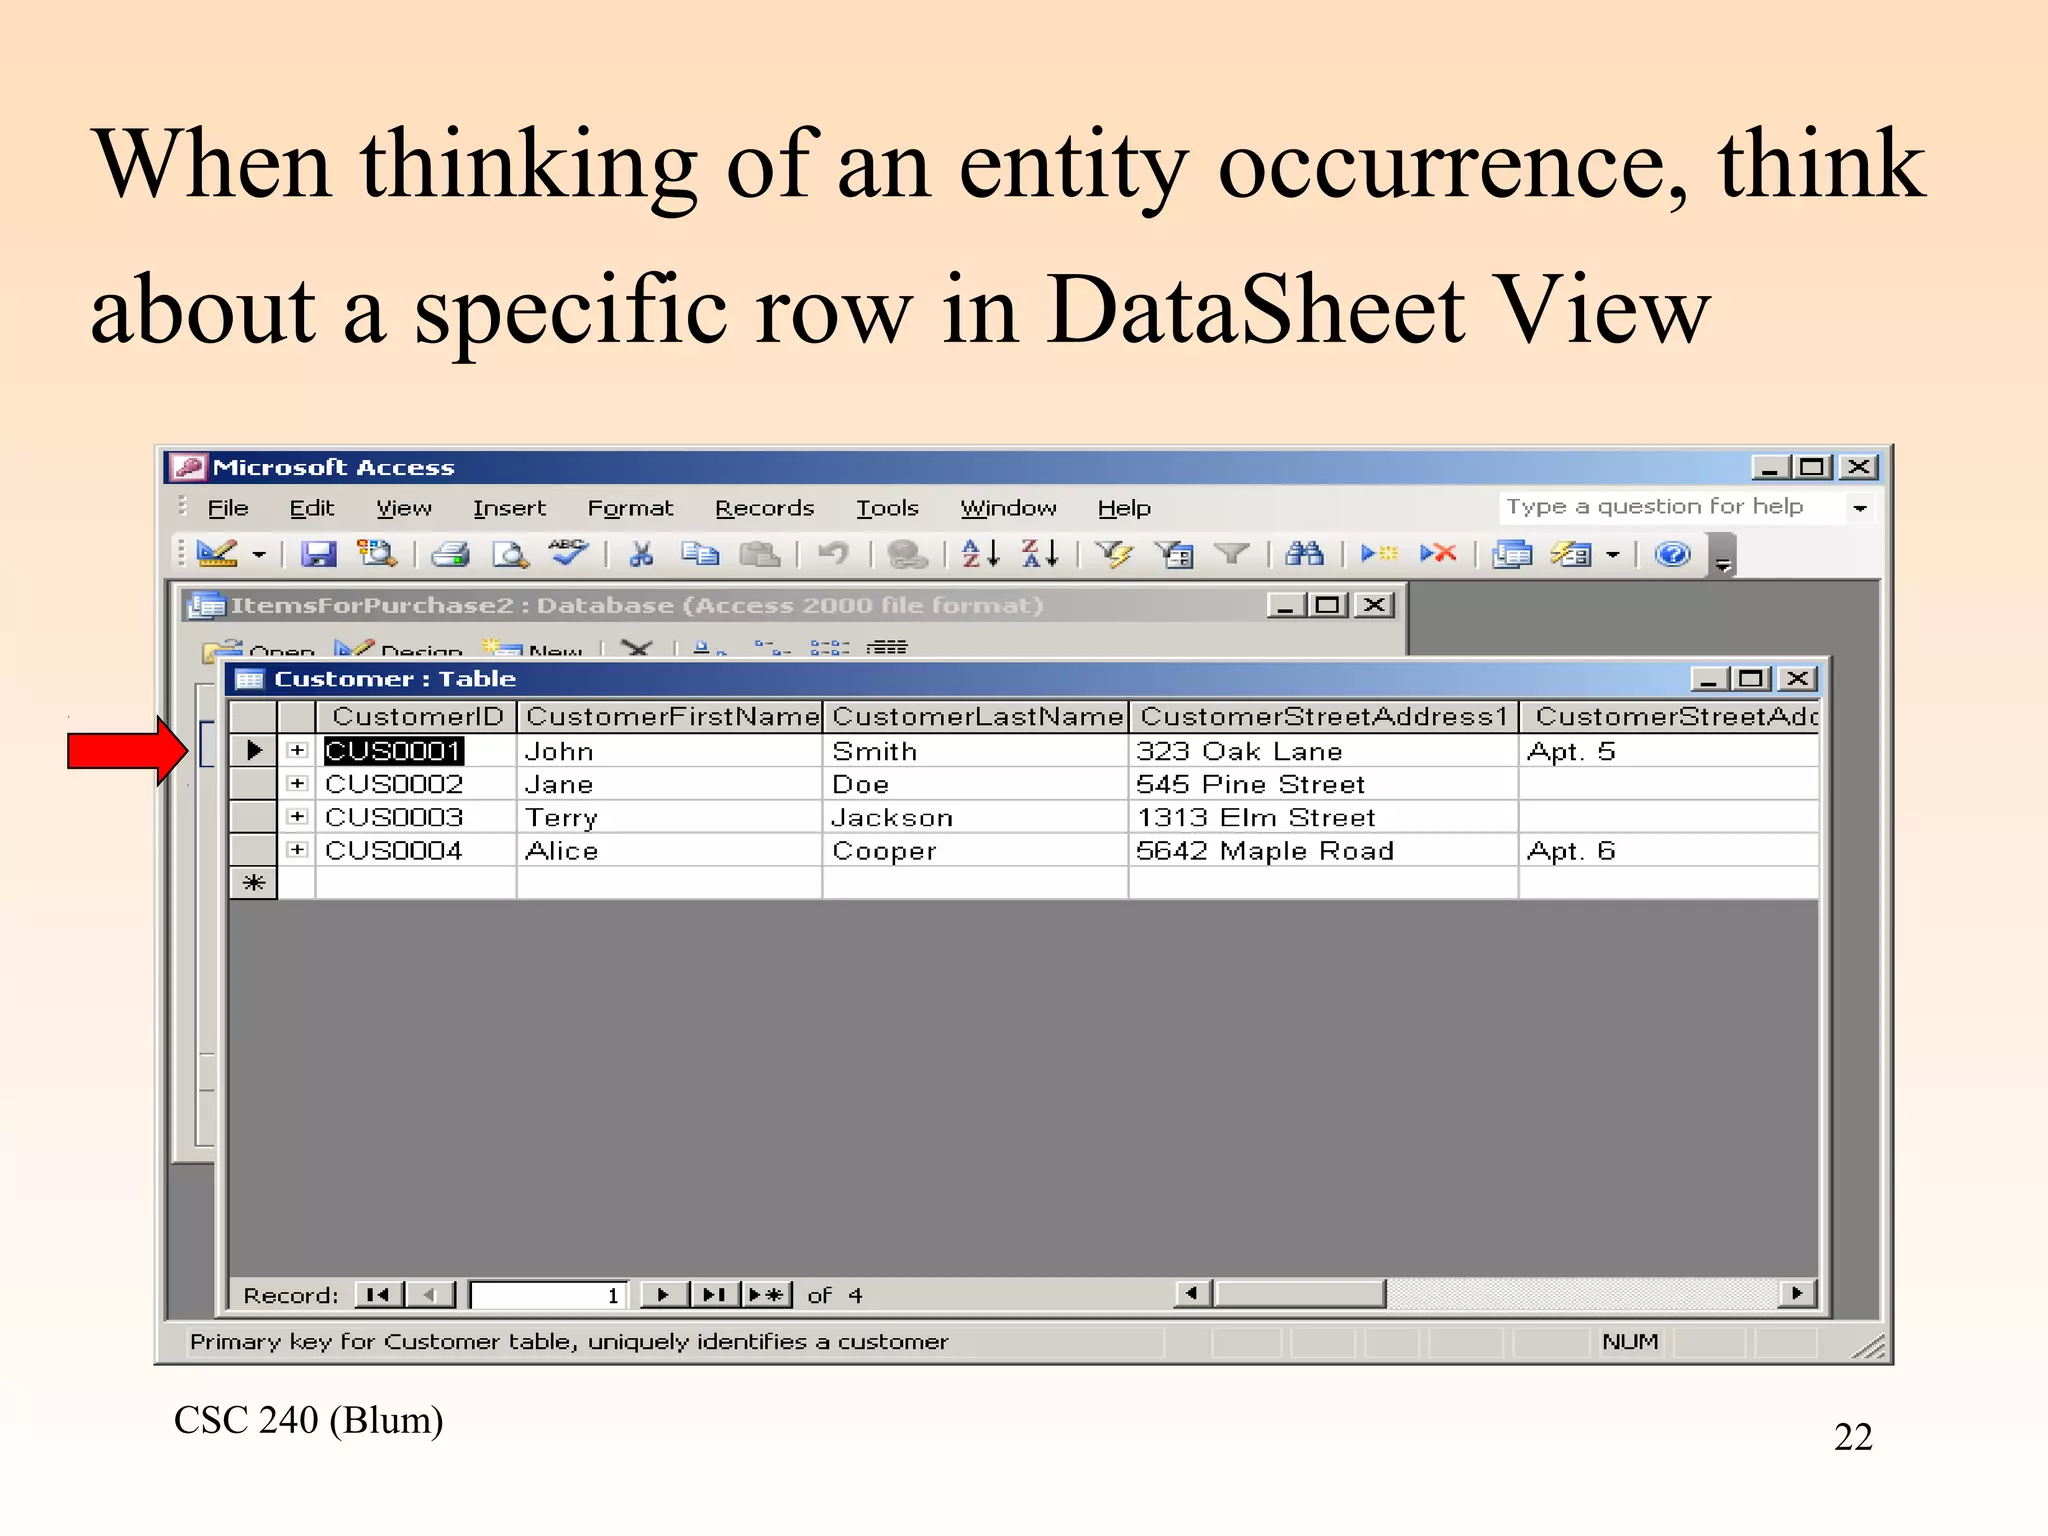Go to the first record navigation button

(379, 1295)
